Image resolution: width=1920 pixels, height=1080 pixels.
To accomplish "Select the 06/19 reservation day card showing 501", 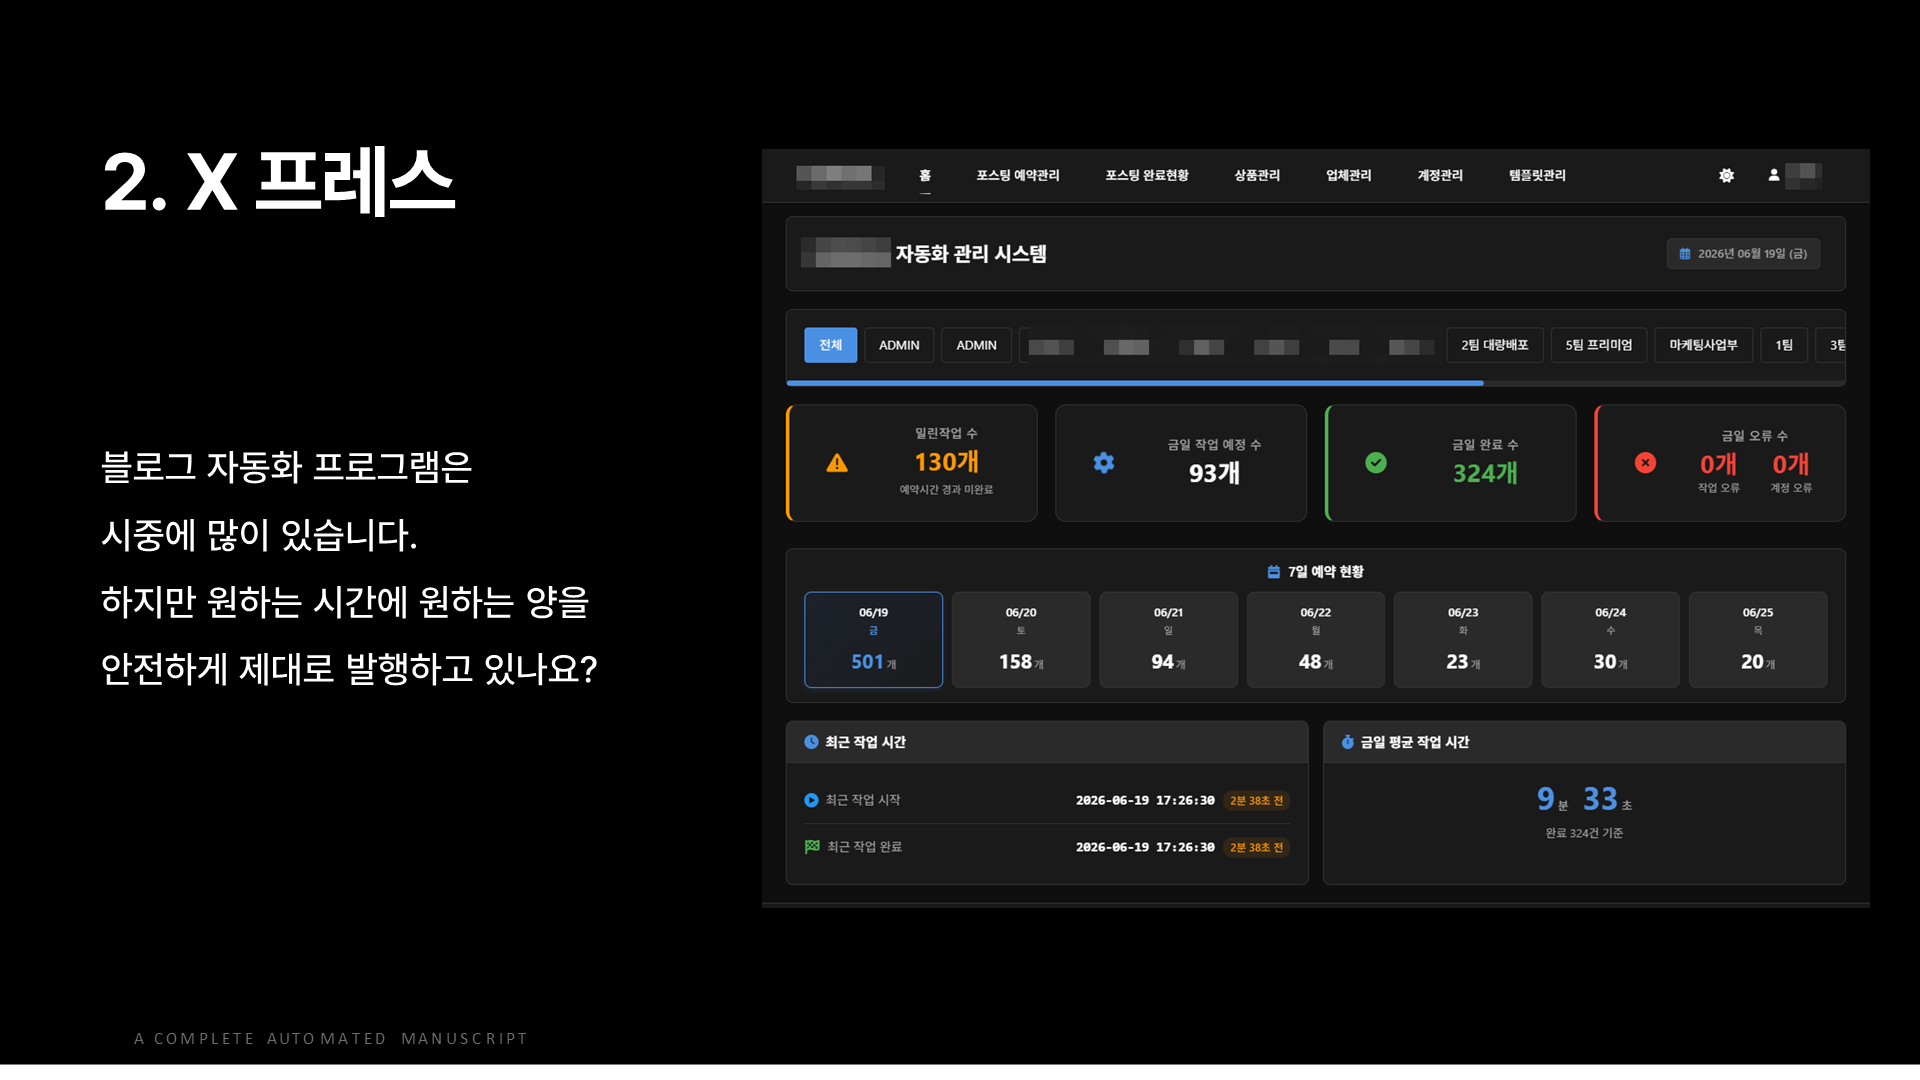I will coord(873,640).
